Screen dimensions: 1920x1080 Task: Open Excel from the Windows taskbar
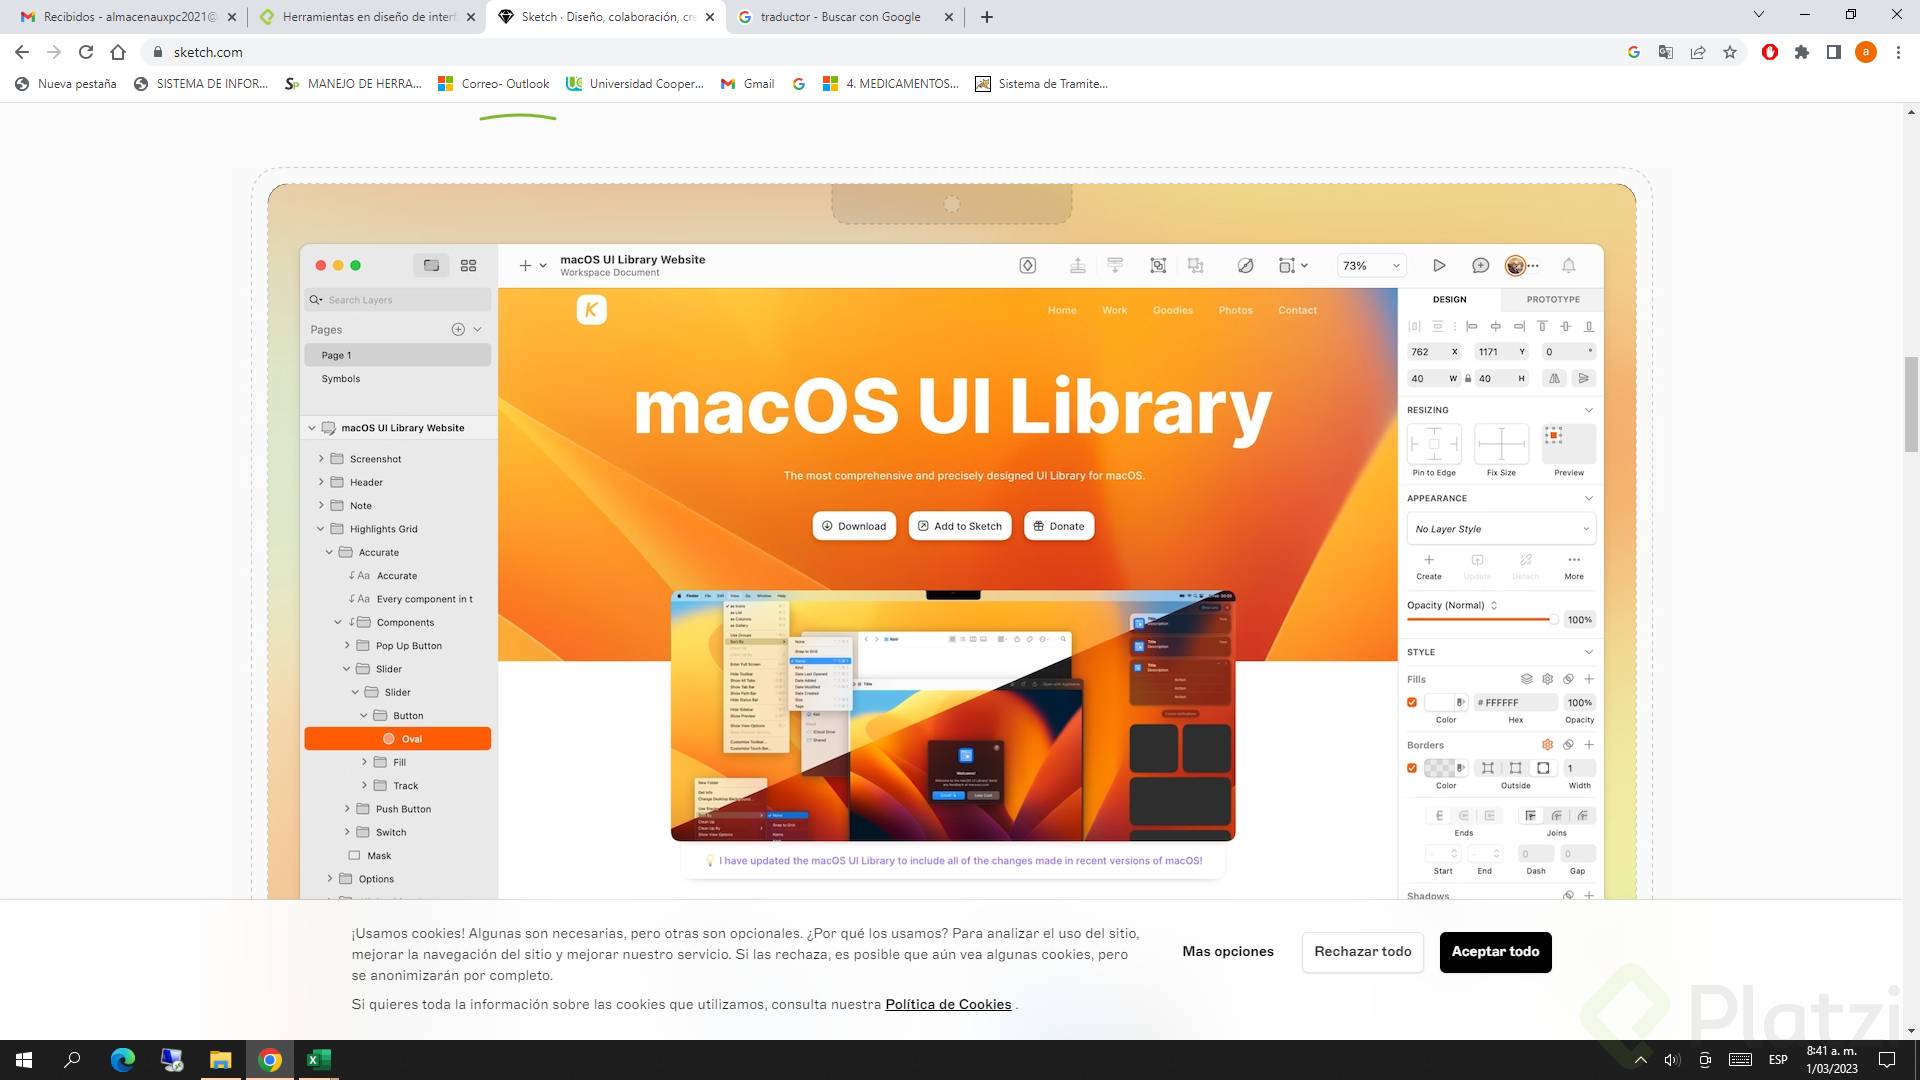[318, 1060]
